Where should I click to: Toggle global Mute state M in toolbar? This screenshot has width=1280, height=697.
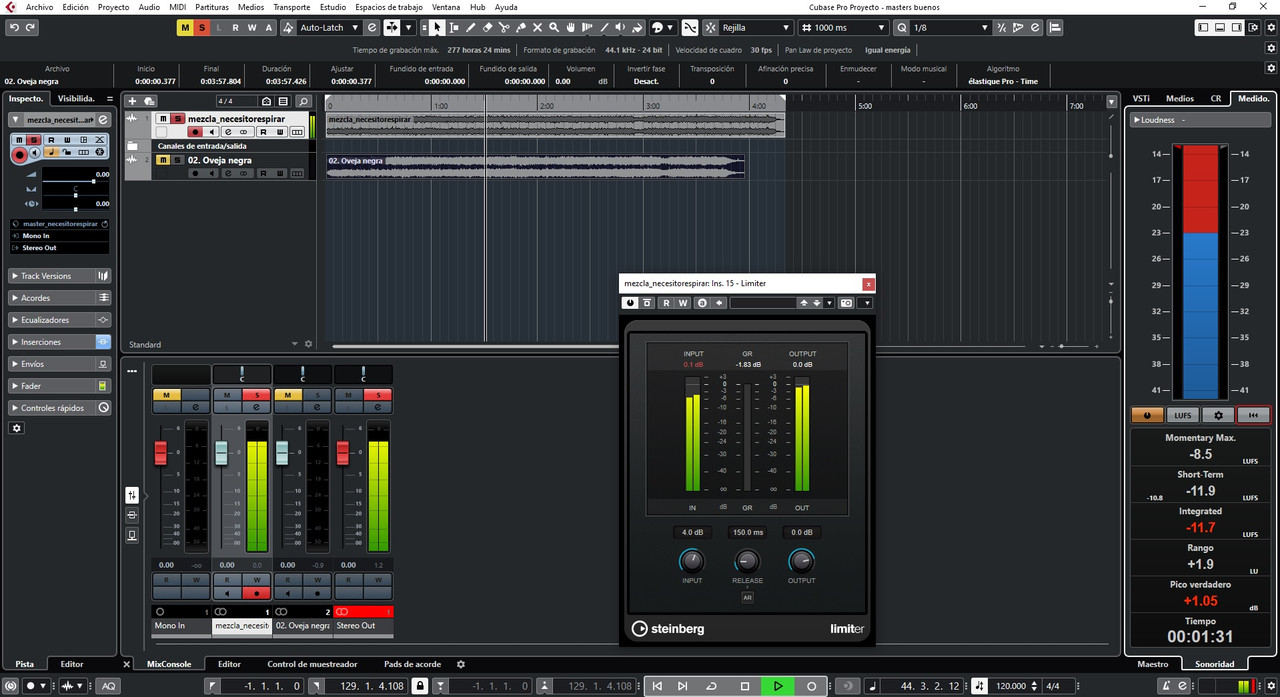click(x=185, y=27)
